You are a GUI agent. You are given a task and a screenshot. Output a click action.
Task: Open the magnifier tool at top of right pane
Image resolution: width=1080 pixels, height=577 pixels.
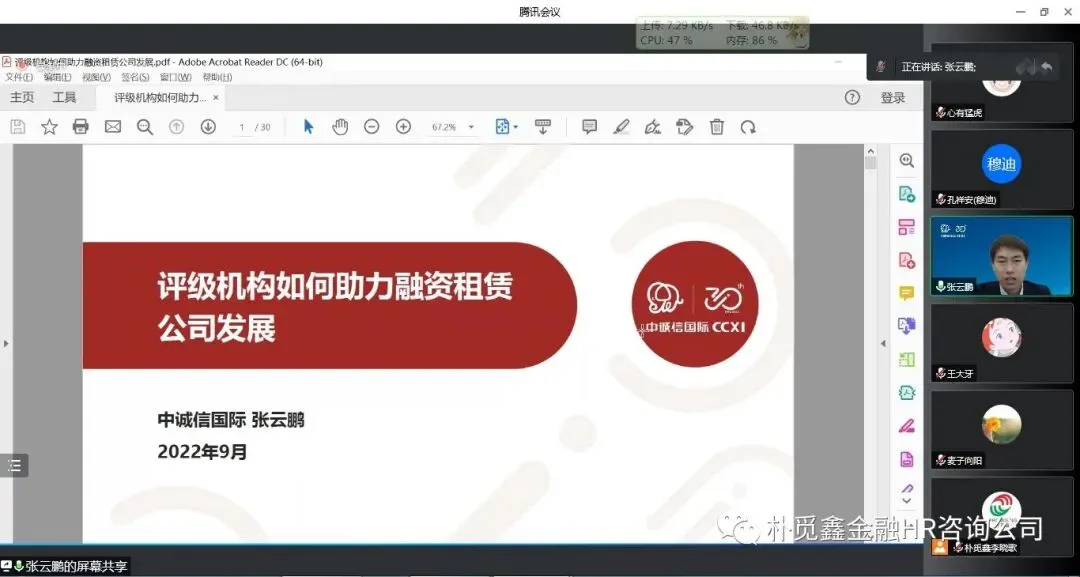(907, 160)
